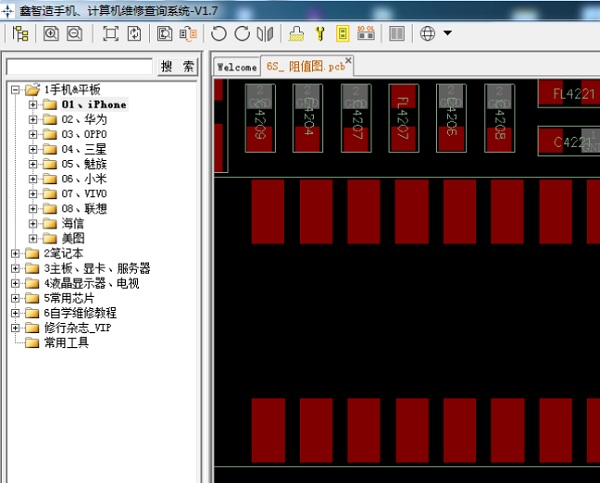The width and height of the screenshot is (600, 483).
Task: Click the globe web icon
Action: pos(427,34)
